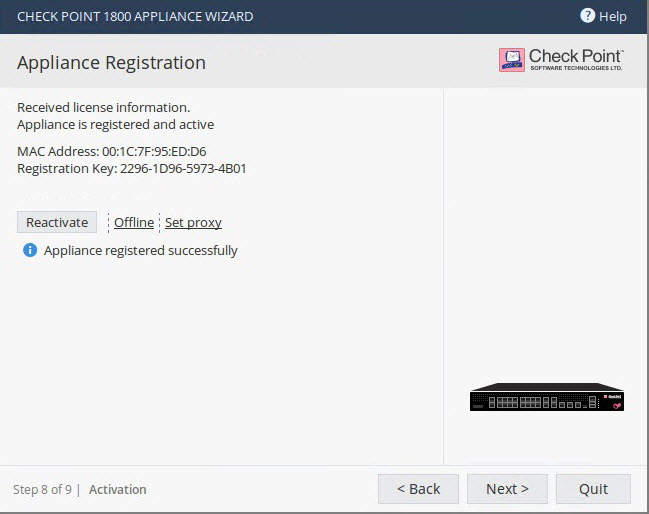Click the appliance hardware image
The width and height of the screenshot is (649, 514).
click(547, 396)
